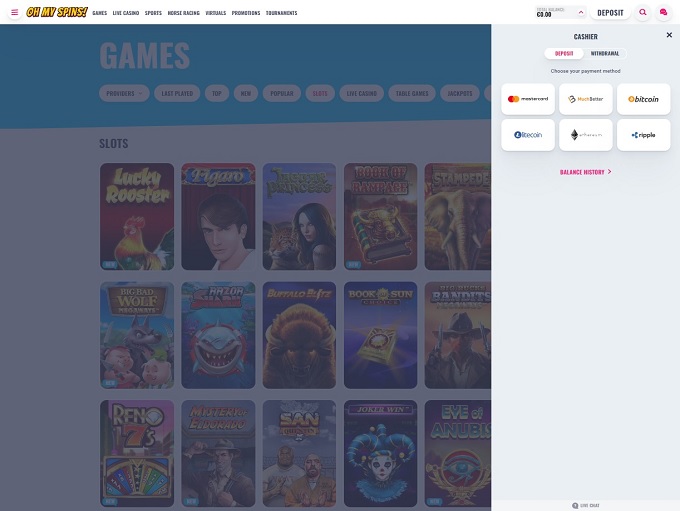Click the Oh My Spins logo
The image size is (680, 511).
click(56, 13)
